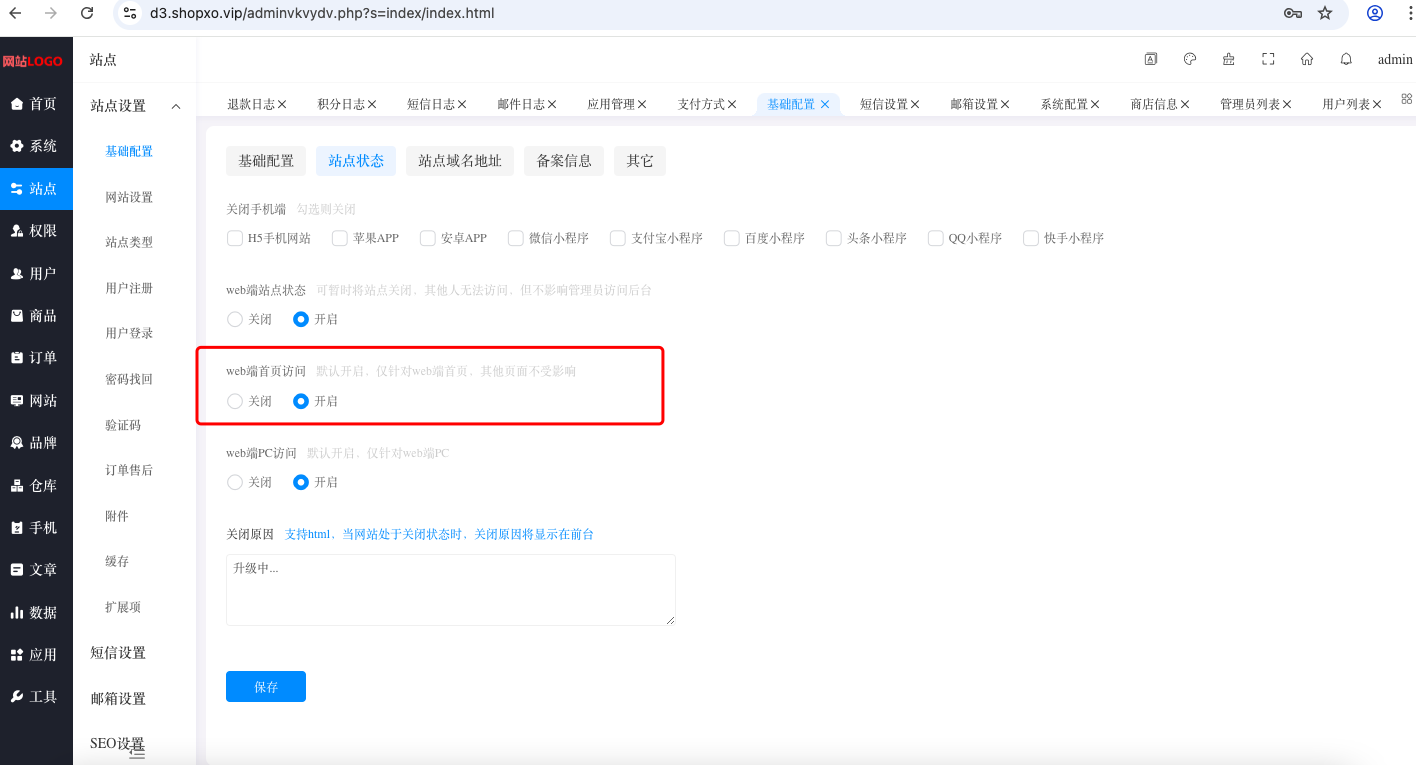Open the 手机 section

point(36,528)
